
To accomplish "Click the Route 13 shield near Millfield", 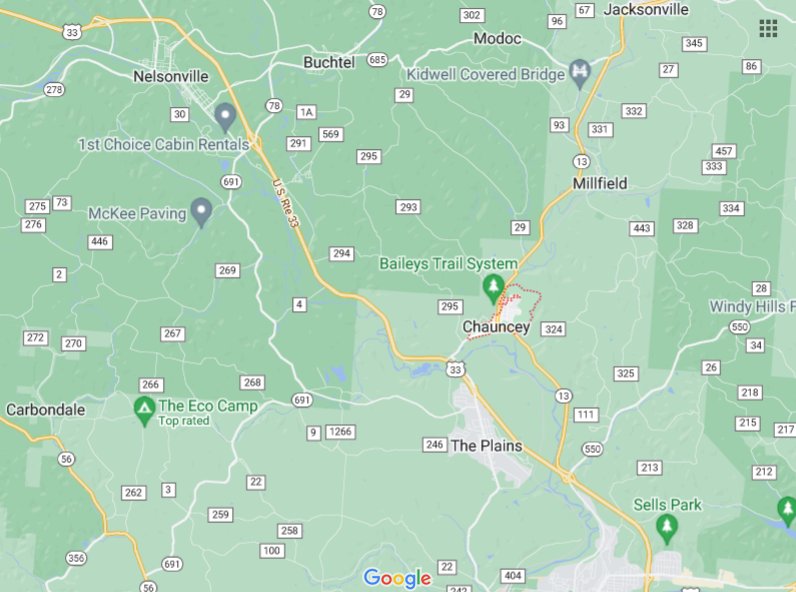I will (581, 162).
